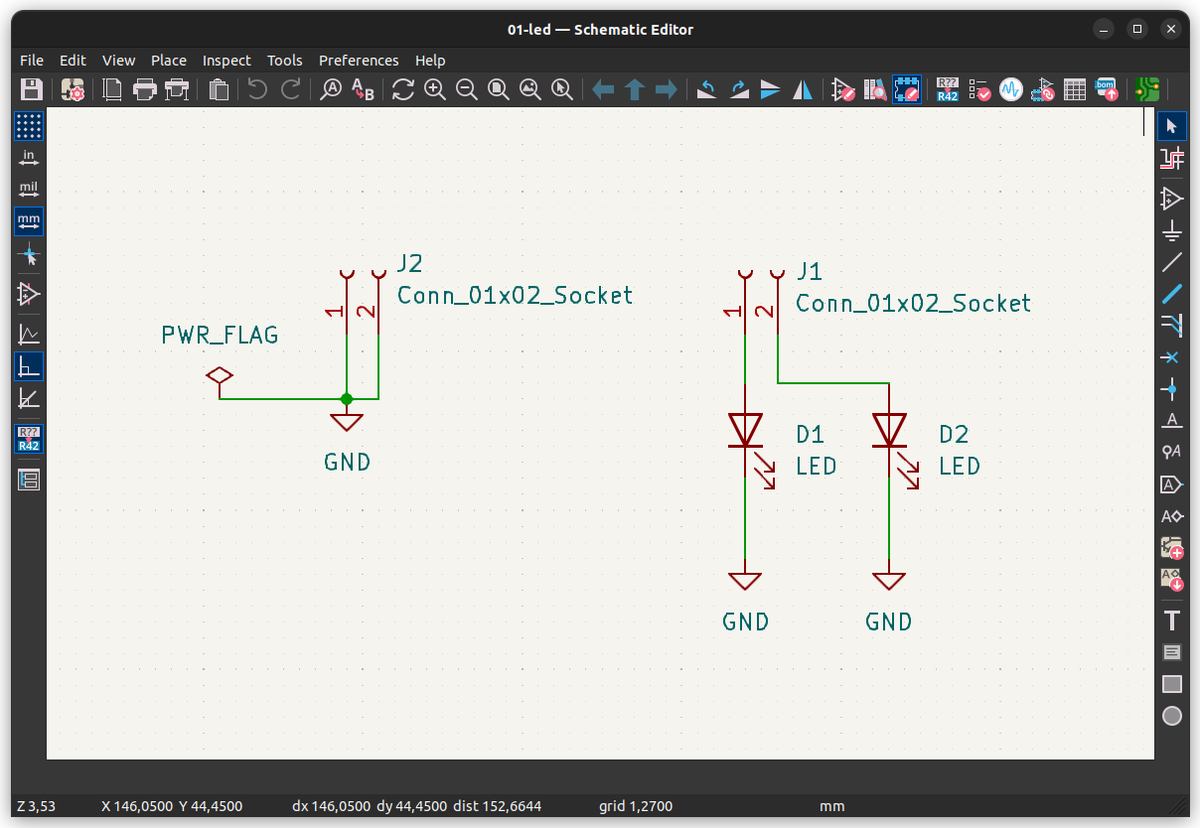The width and height of the screenshot is (1200, 828).
Task: Open the PCB Editor green board icon
Action: pos(1147,90)
